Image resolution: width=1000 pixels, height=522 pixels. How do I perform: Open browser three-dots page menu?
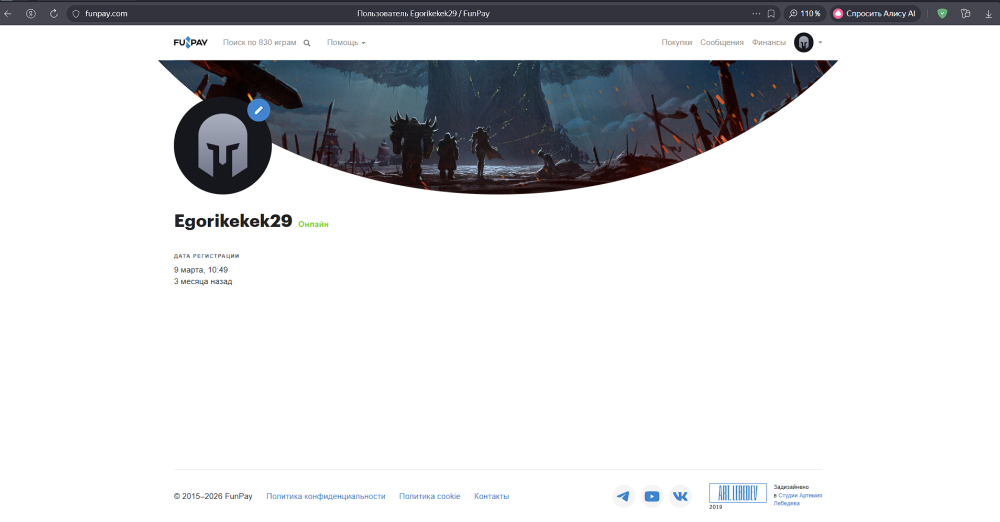pyautogui.click(x=756, y=13)
